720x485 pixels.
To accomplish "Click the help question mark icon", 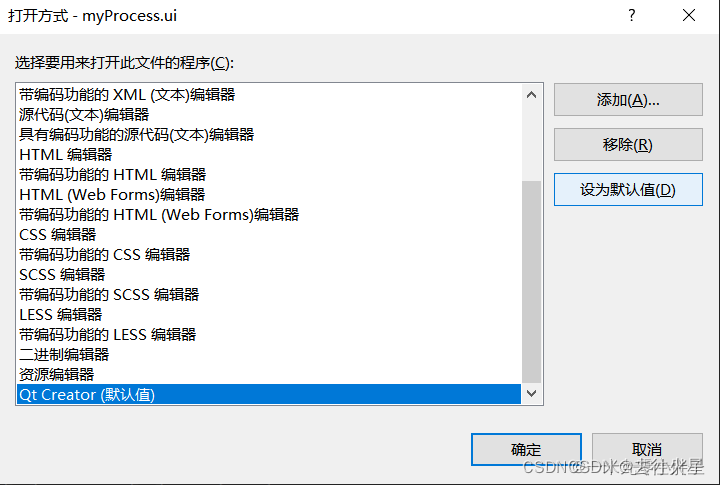I will (x=632, y=16).
